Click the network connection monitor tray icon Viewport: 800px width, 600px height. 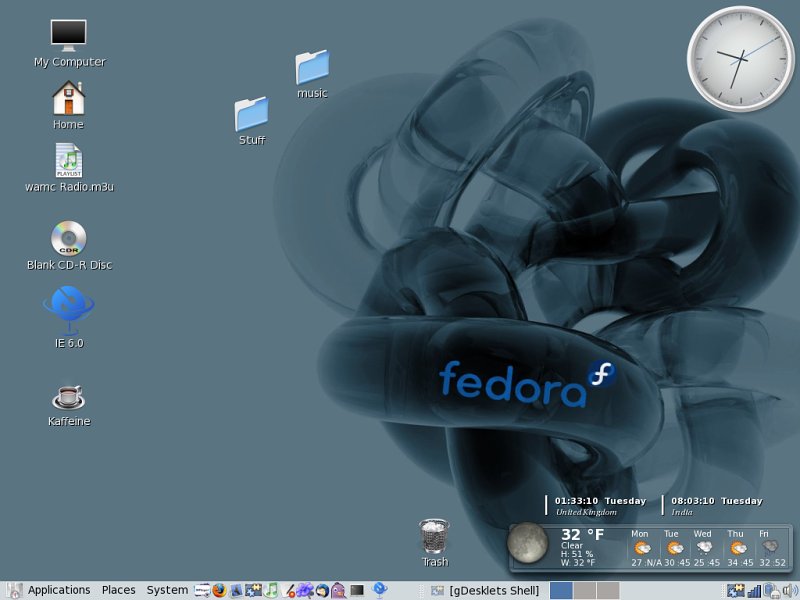pyautogui.click(x=771, y=590)
